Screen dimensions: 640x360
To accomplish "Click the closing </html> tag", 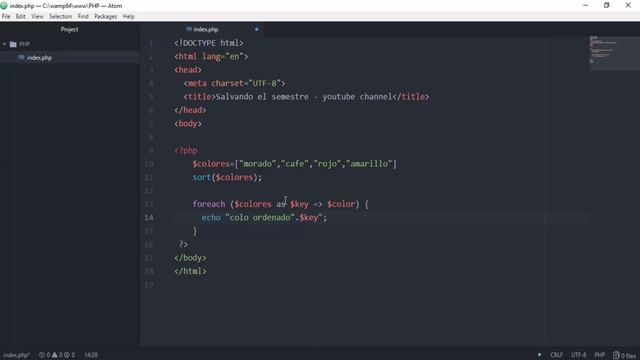I will click(190, 271).
